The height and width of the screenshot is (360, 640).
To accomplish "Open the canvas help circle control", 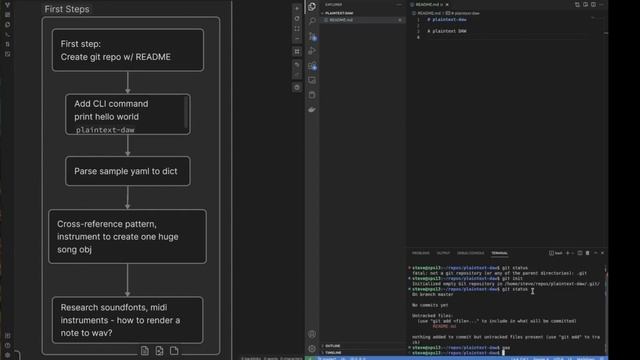I will (297, 87).
